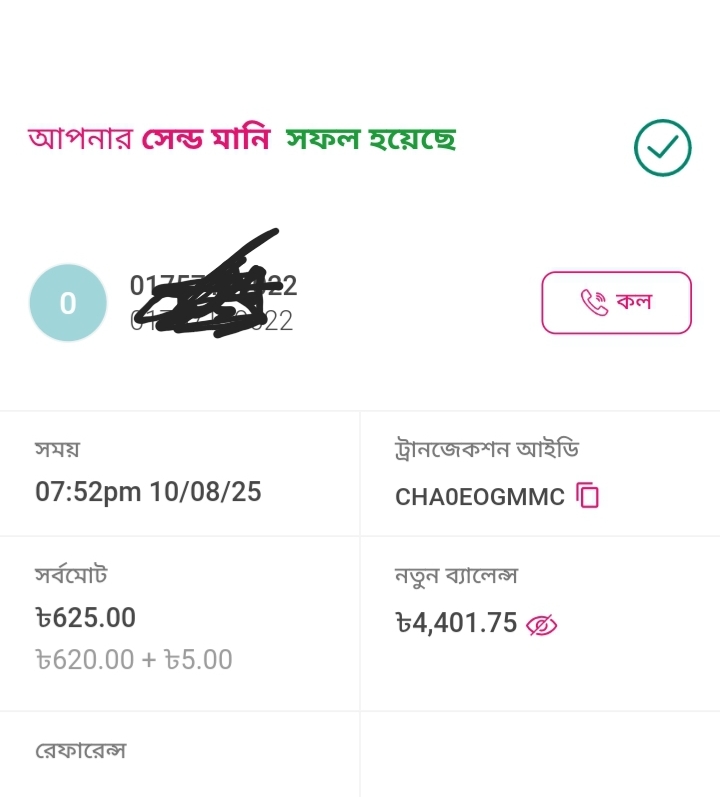Tap the new balance ৳4,401.75

456,624
